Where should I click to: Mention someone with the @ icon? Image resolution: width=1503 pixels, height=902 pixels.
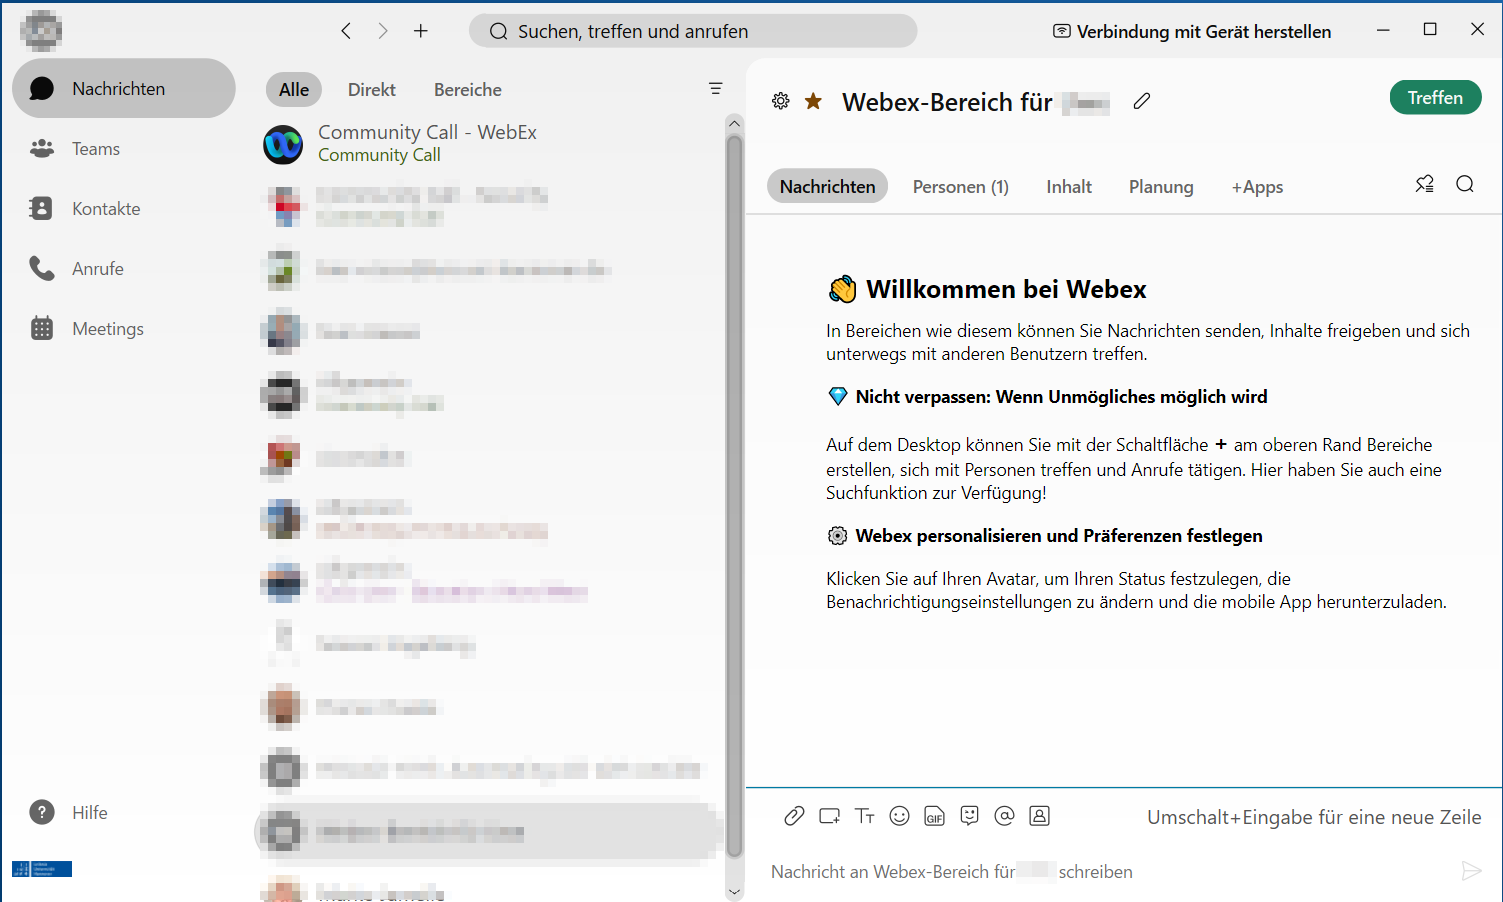coord(1005,816)
